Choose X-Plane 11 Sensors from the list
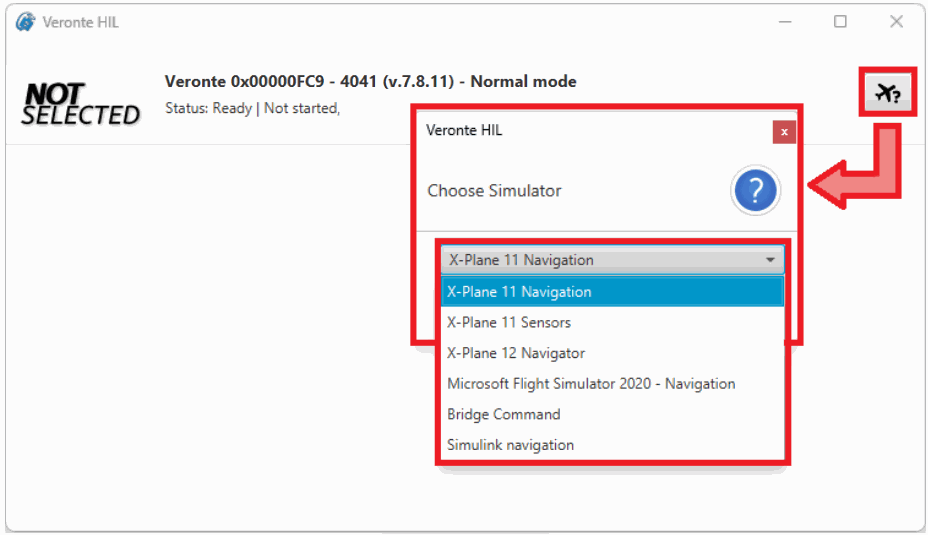928x535 pixels. click(x=510, y=322)
